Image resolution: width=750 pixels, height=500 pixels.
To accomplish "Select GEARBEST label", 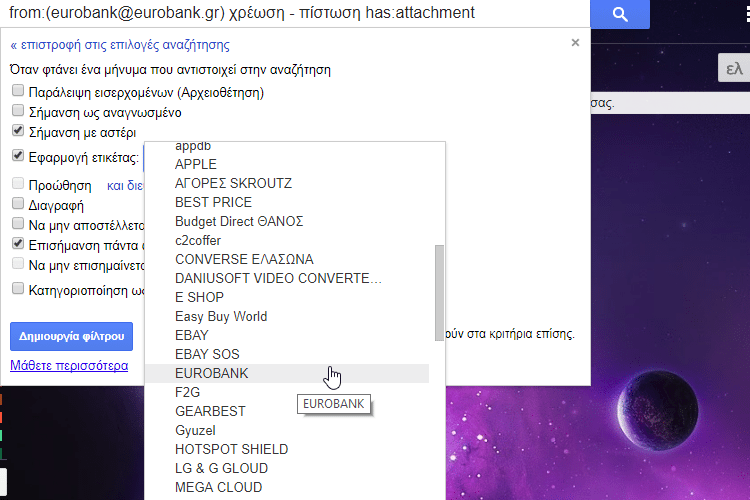I will click(x=287, y=411).
